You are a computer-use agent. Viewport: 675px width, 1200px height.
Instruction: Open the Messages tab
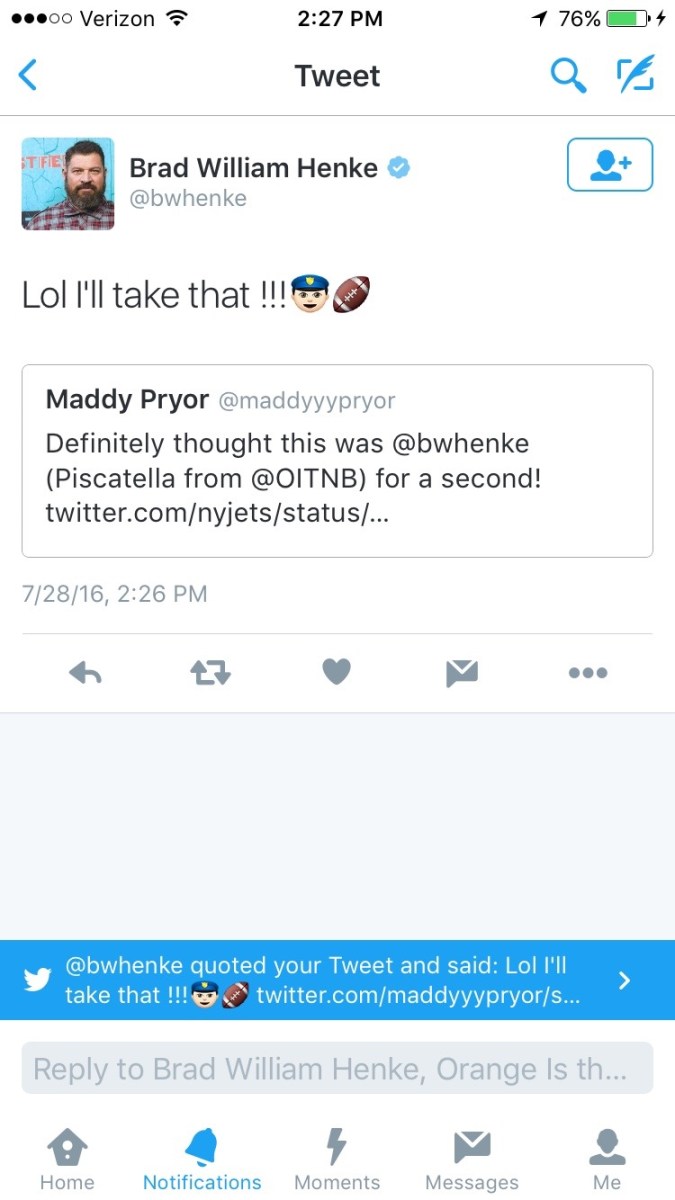472,1160
